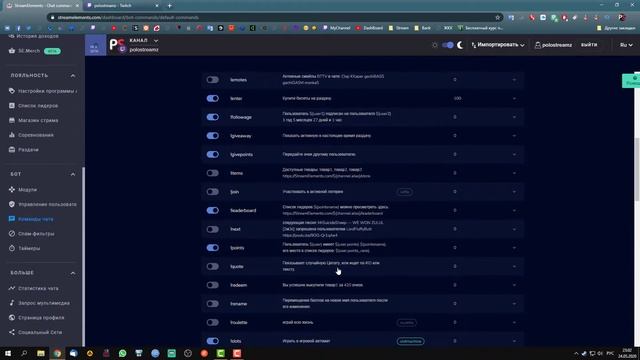Expand the !roulette row chevron
640x360 pixels.
[514, 322]
